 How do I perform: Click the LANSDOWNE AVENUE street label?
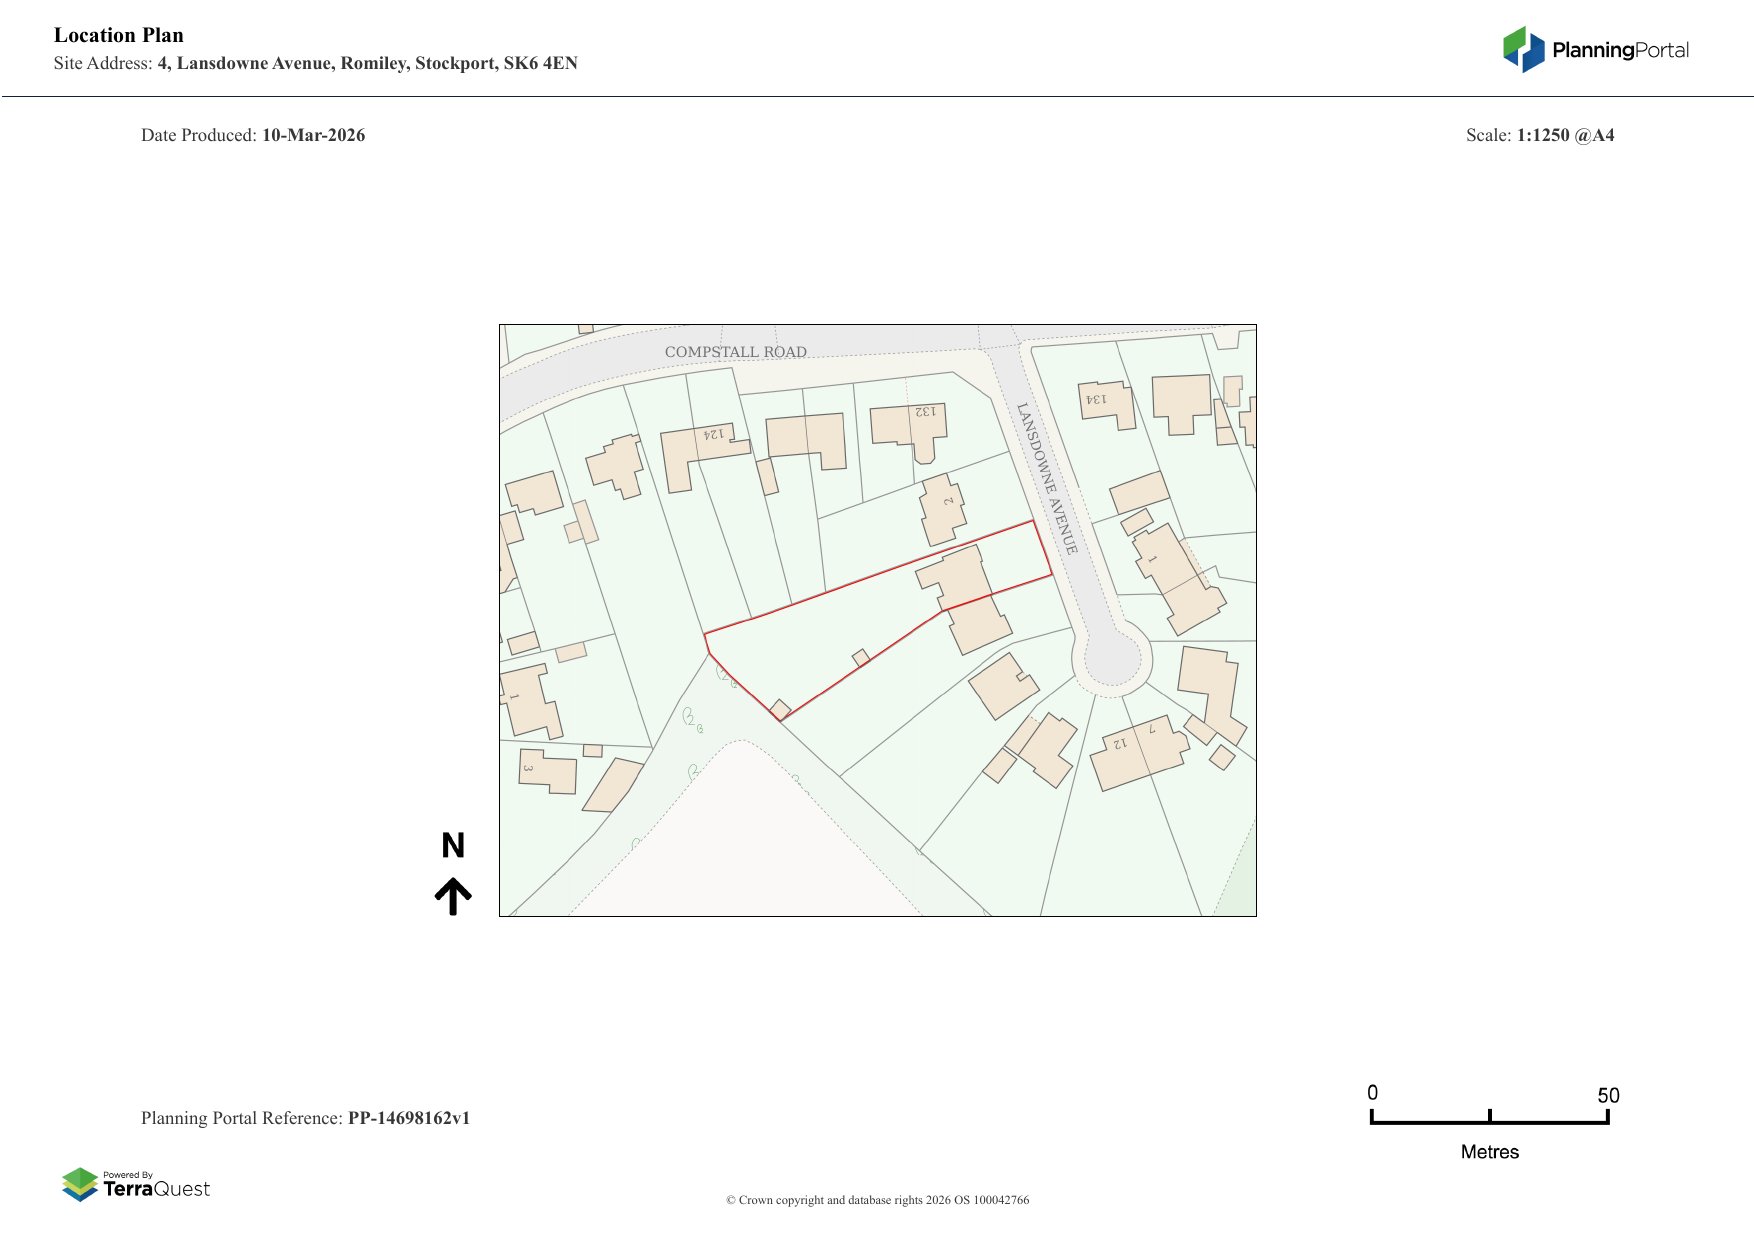[x=1046, y=478]
